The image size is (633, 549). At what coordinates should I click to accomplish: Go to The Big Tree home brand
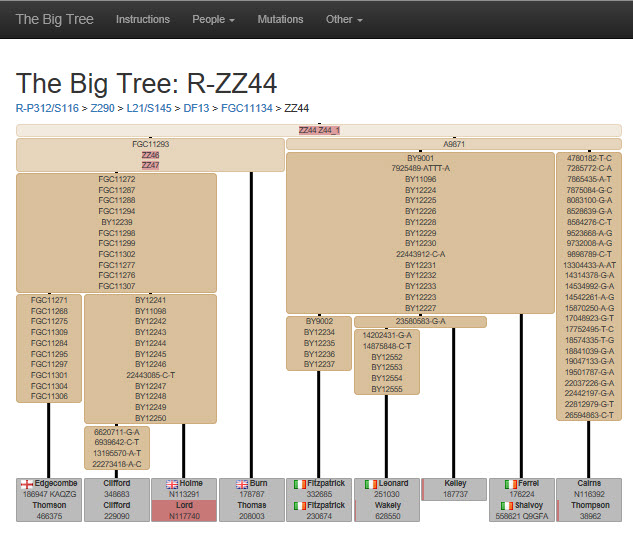coord(54,19)
